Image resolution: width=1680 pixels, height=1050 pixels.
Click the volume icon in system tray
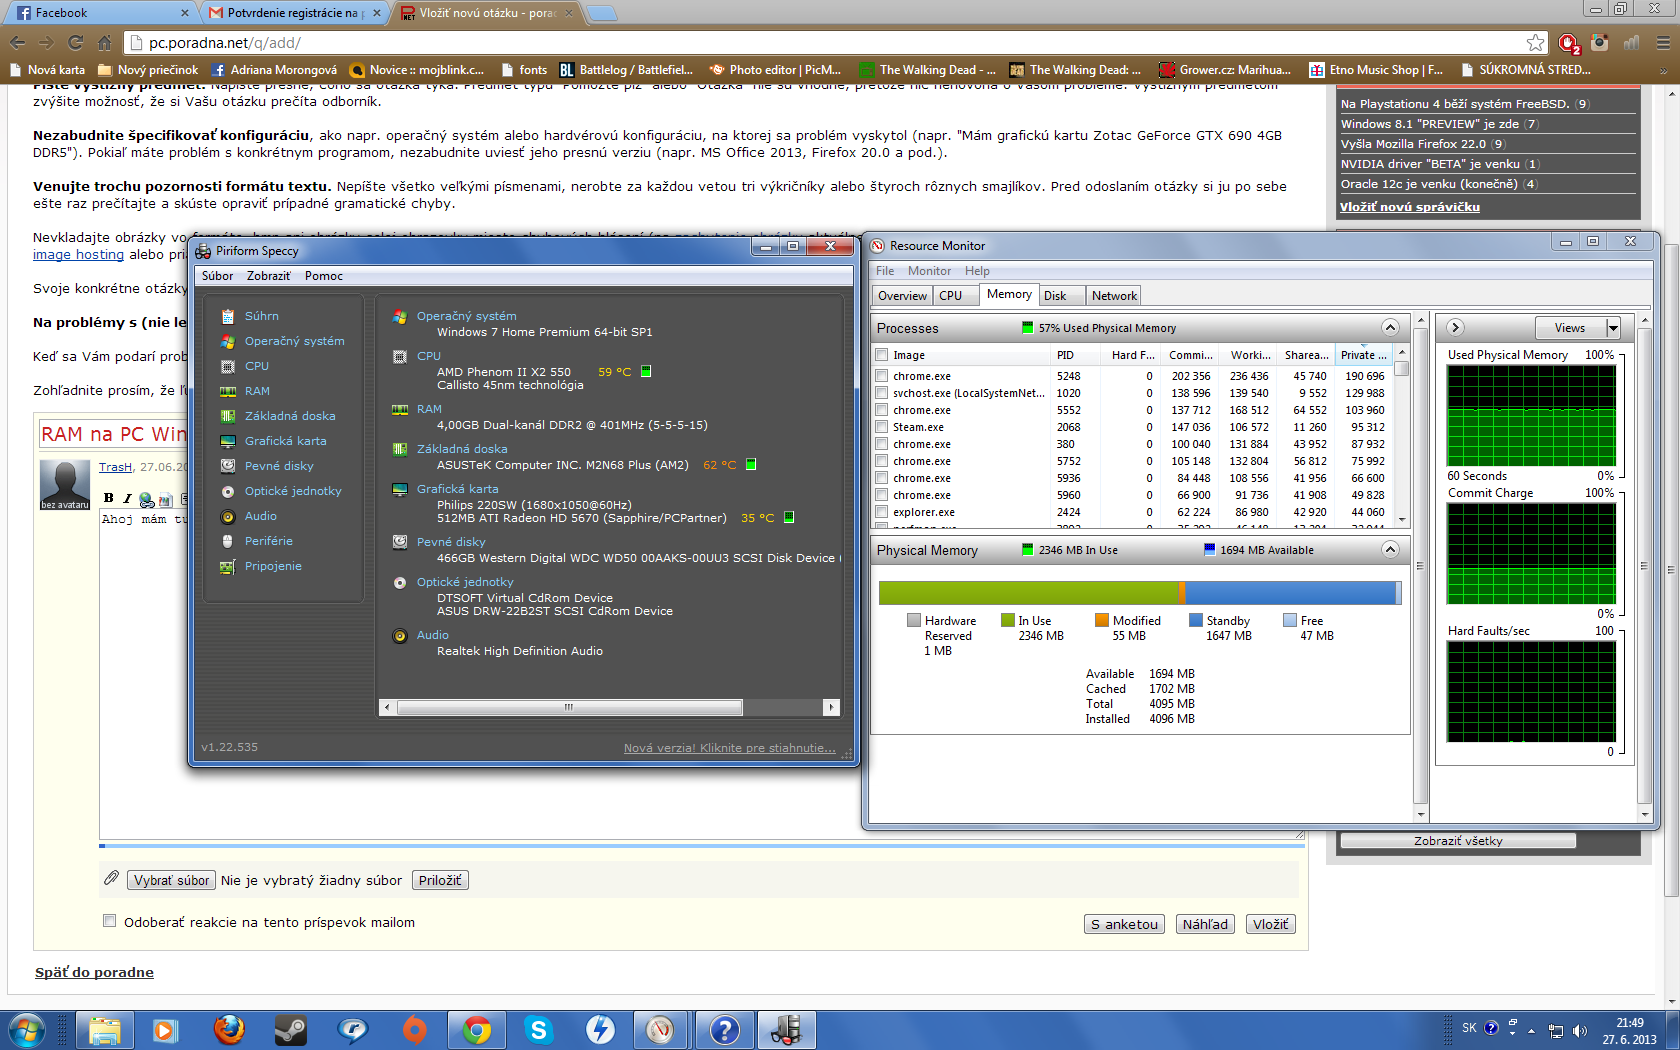[x=1580, y=1030]
